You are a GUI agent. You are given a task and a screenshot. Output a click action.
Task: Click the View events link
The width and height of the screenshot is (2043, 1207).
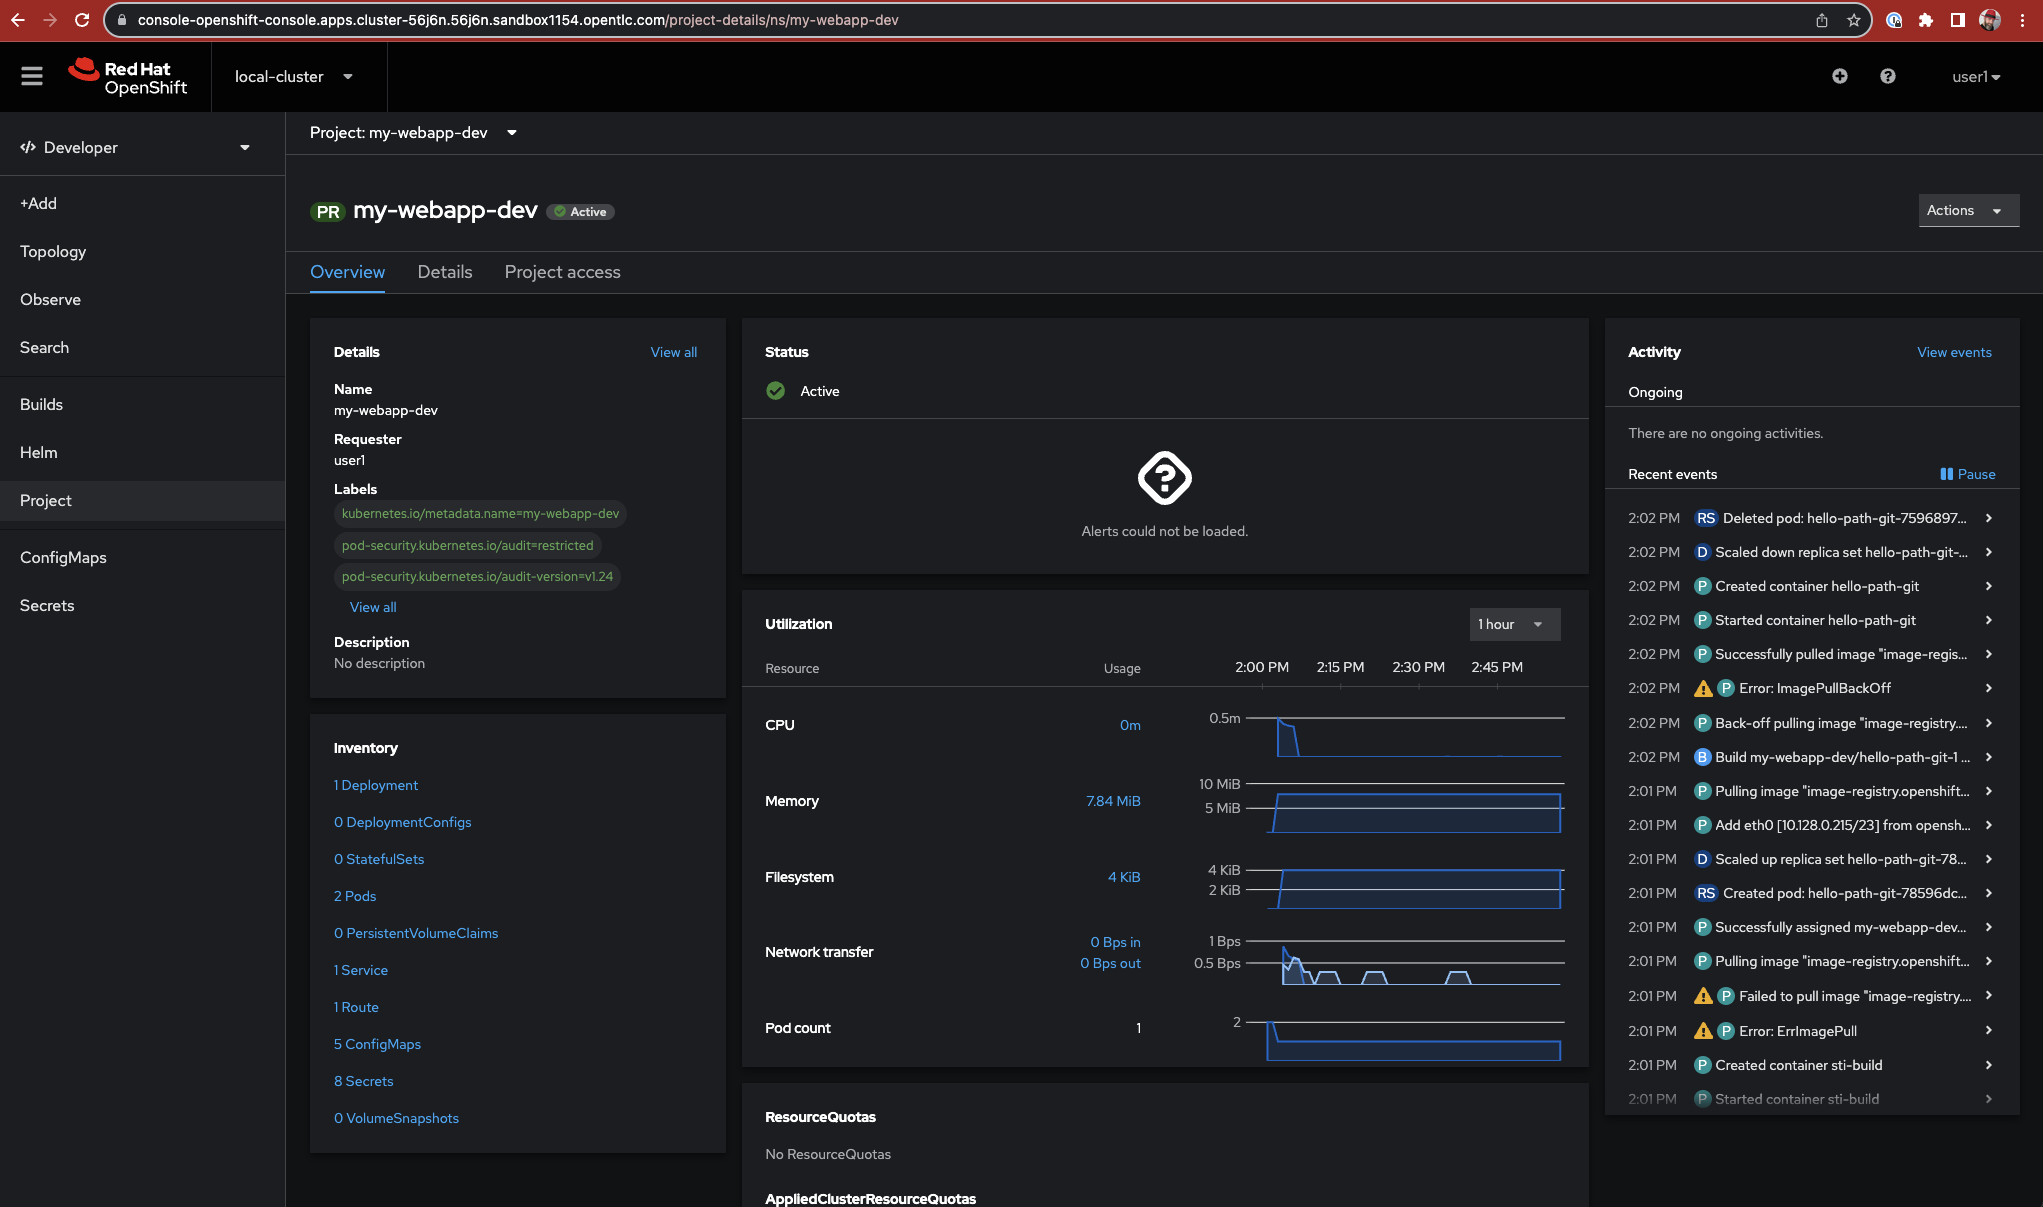click(1954, 352)
